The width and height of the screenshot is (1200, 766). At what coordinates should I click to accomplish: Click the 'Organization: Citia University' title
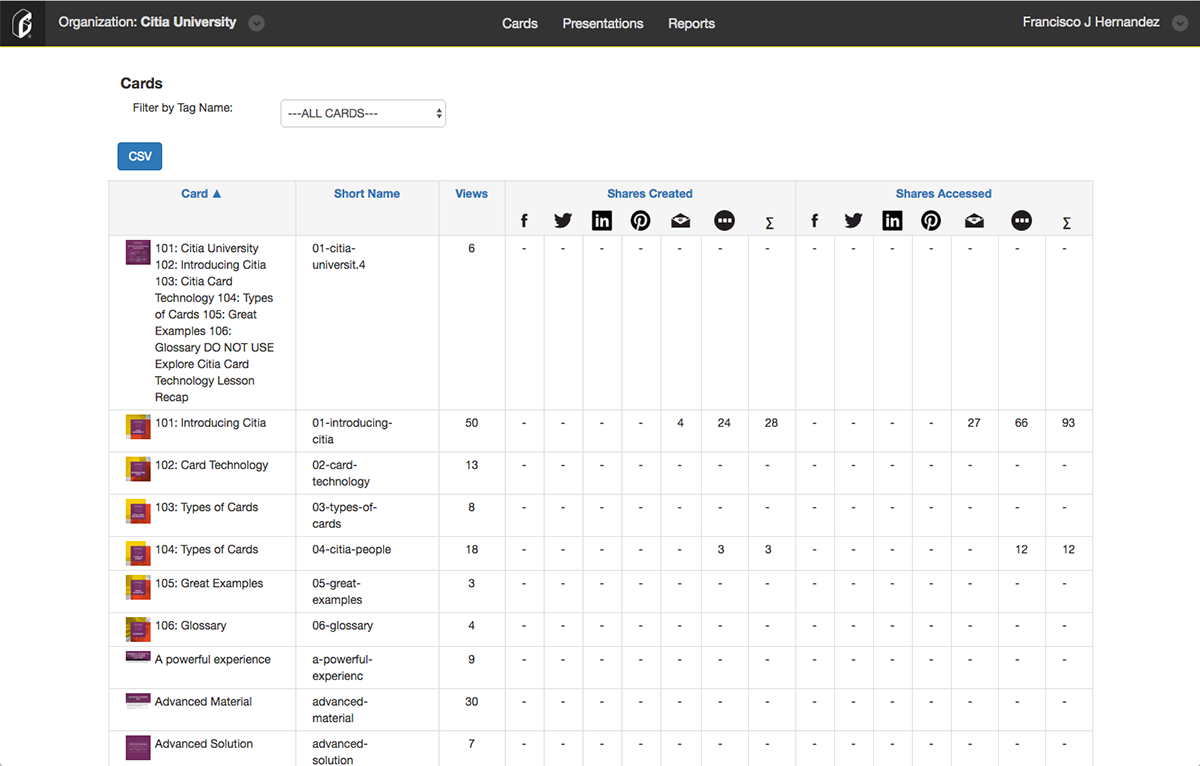point(148,22)
